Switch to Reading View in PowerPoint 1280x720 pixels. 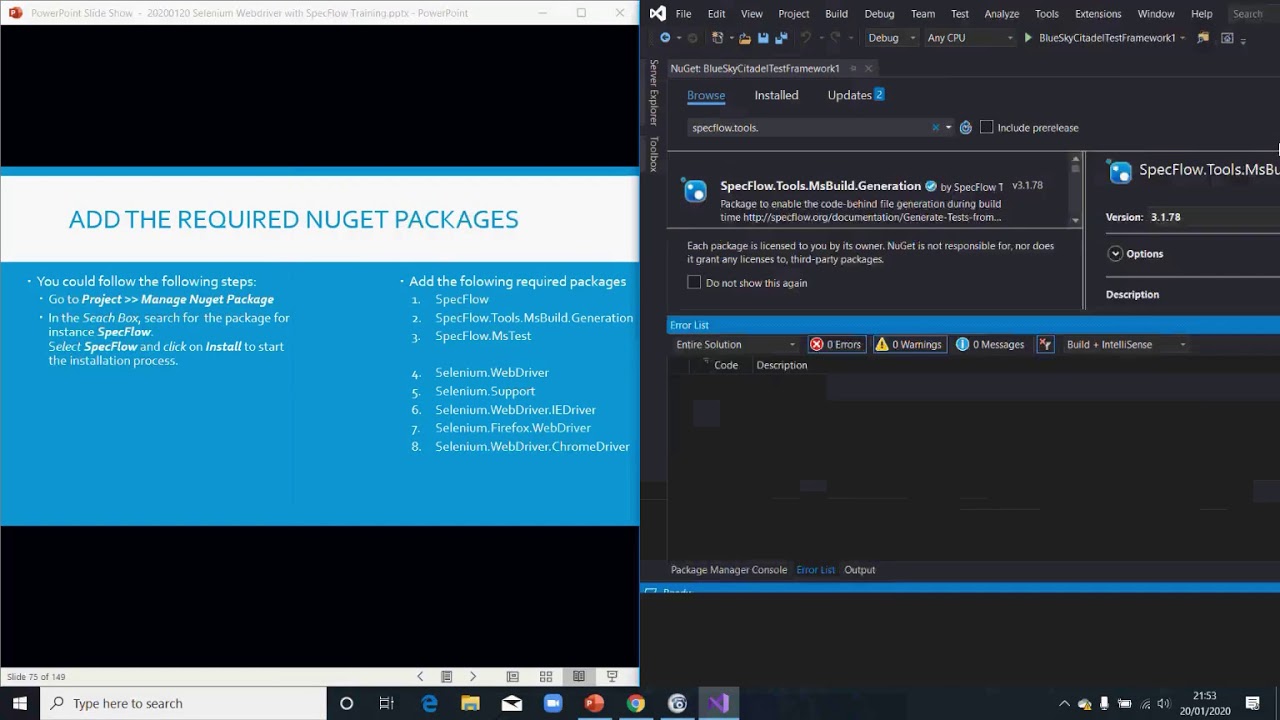(x=578, y=677)
